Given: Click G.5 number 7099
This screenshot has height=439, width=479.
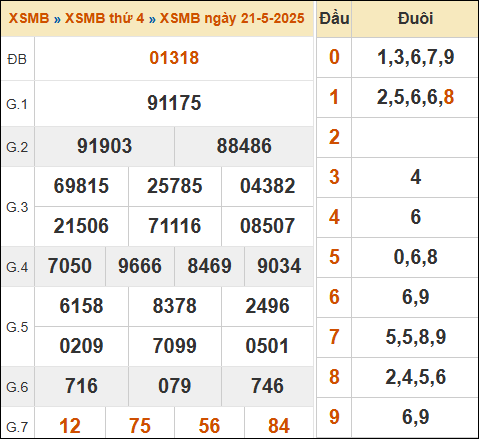Looking at the screenshot, I should click(x=174, y=346).
